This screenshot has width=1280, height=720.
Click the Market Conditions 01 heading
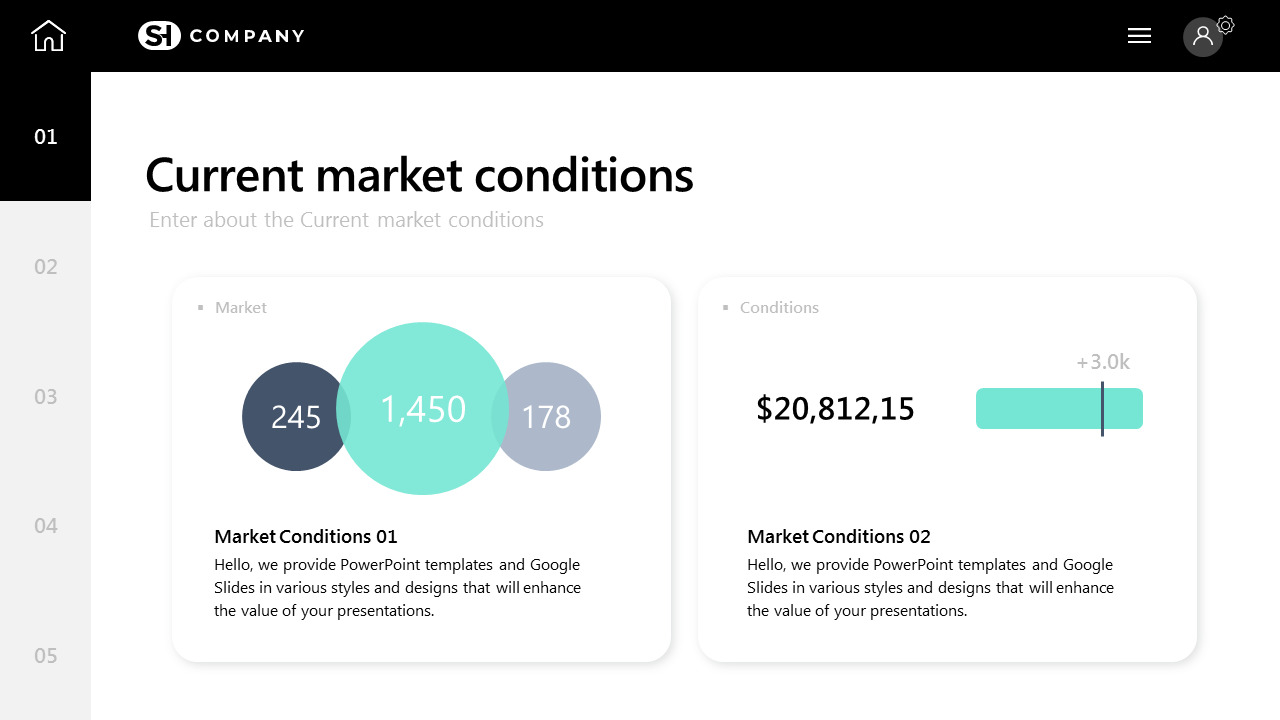click(x=306, y=537)
